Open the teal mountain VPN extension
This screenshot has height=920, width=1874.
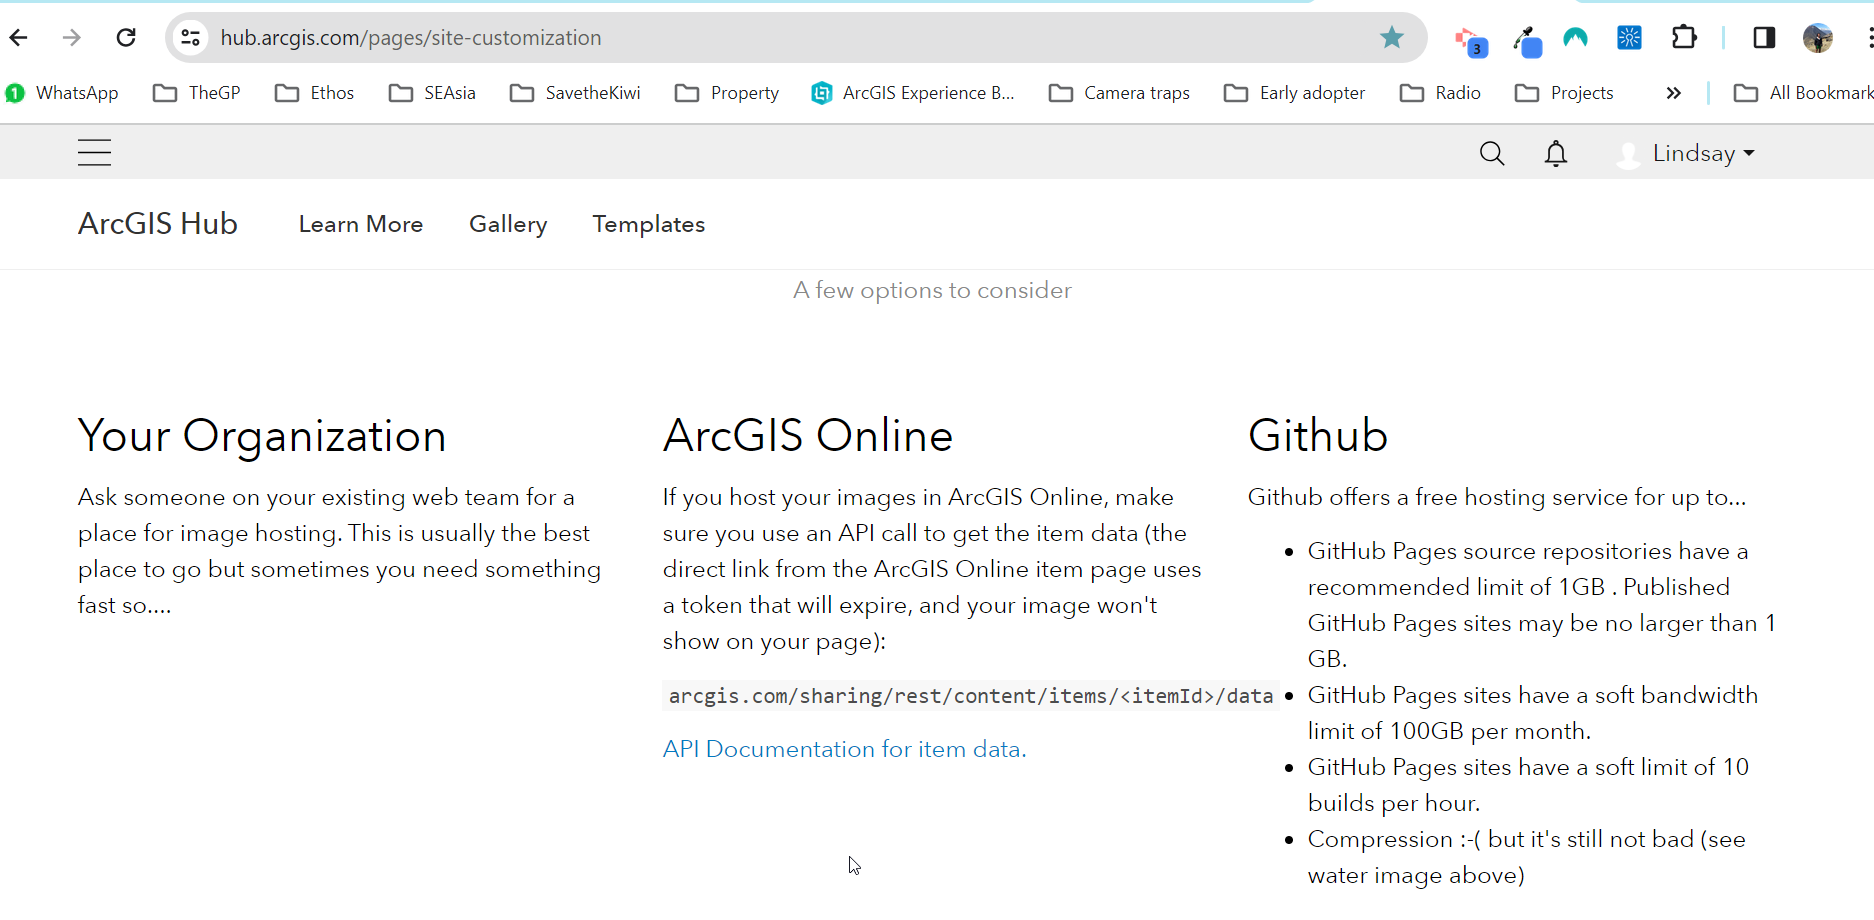tap(1576, 38)
